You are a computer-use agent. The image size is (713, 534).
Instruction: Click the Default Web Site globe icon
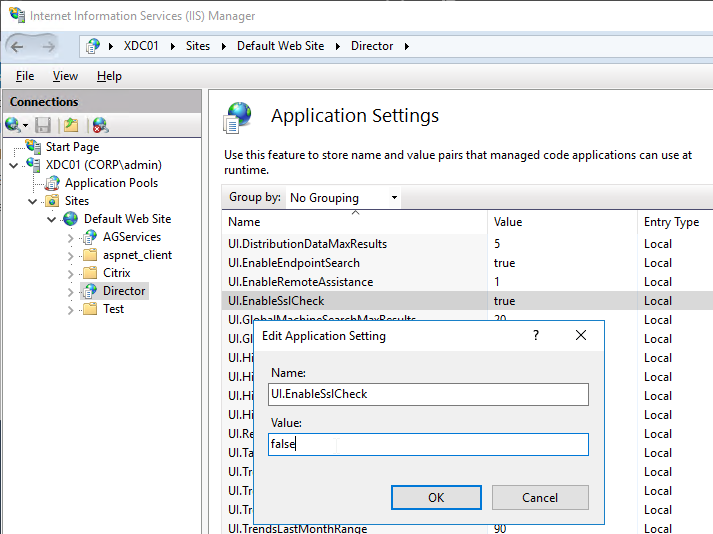coord(70,219)
